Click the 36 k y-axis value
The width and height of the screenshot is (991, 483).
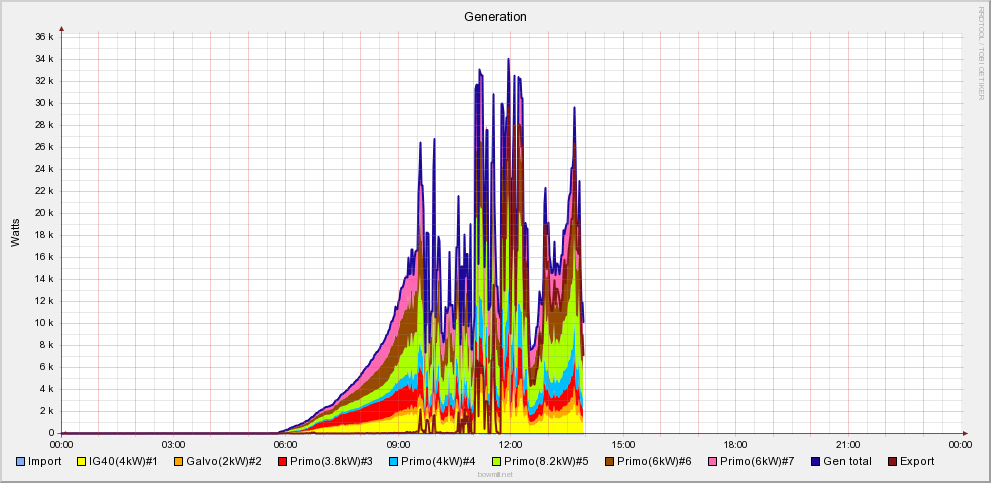pyautogui.click(x=46, y=37)
